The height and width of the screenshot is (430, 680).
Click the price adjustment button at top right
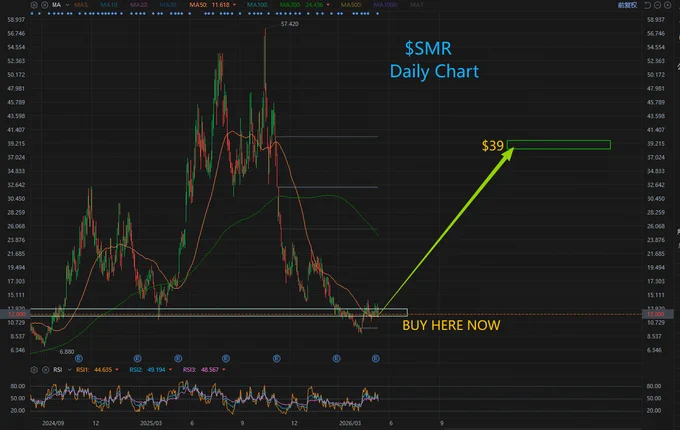click(628, 5)
